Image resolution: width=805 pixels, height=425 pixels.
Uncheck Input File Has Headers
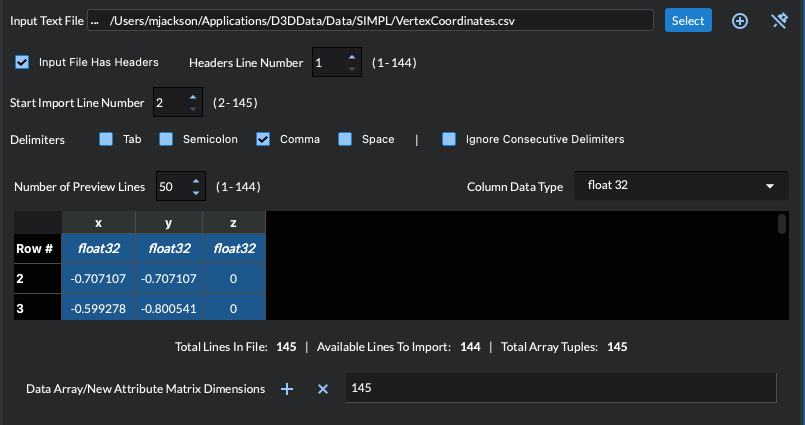point(22,62)
